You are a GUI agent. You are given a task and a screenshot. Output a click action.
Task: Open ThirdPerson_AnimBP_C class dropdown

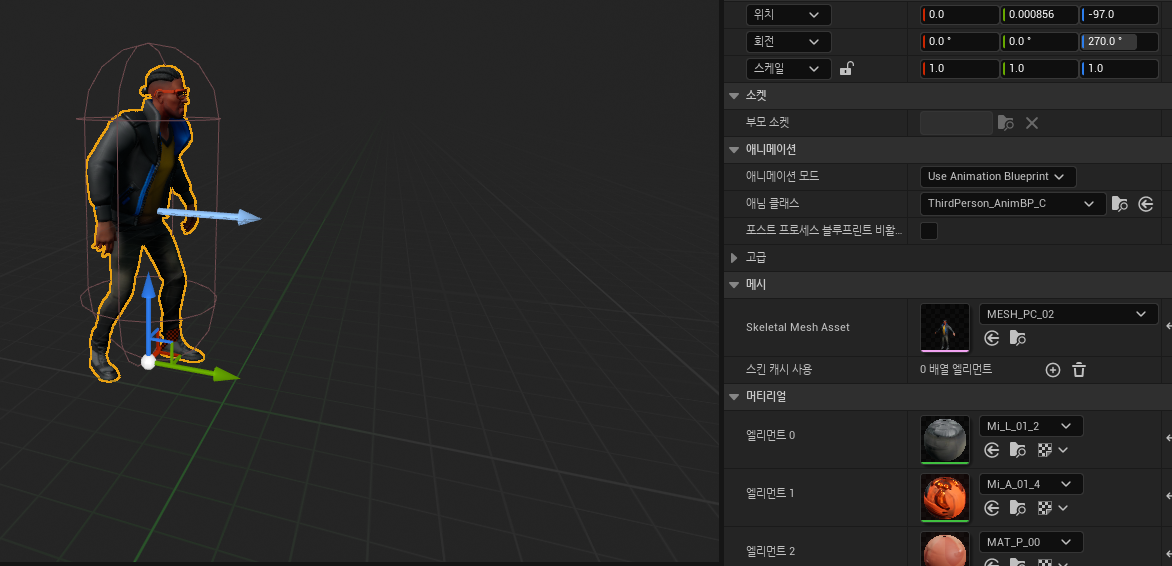pyautogui.click(x=1013, y=203)
